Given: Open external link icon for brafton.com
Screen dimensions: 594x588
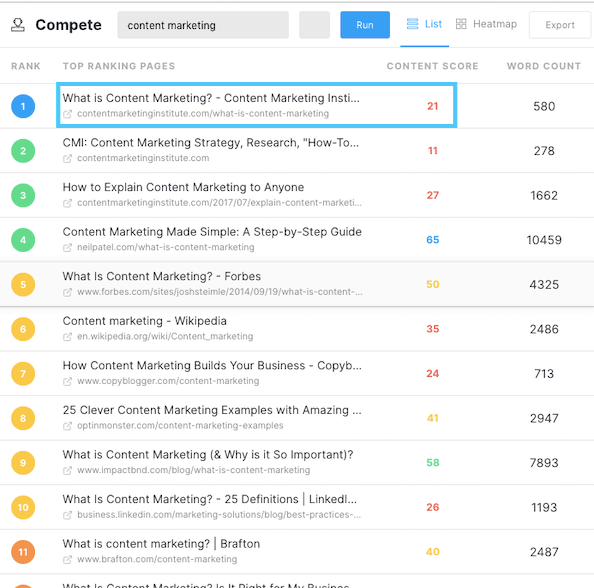Looking at the screenshot, I should [67, 560].
